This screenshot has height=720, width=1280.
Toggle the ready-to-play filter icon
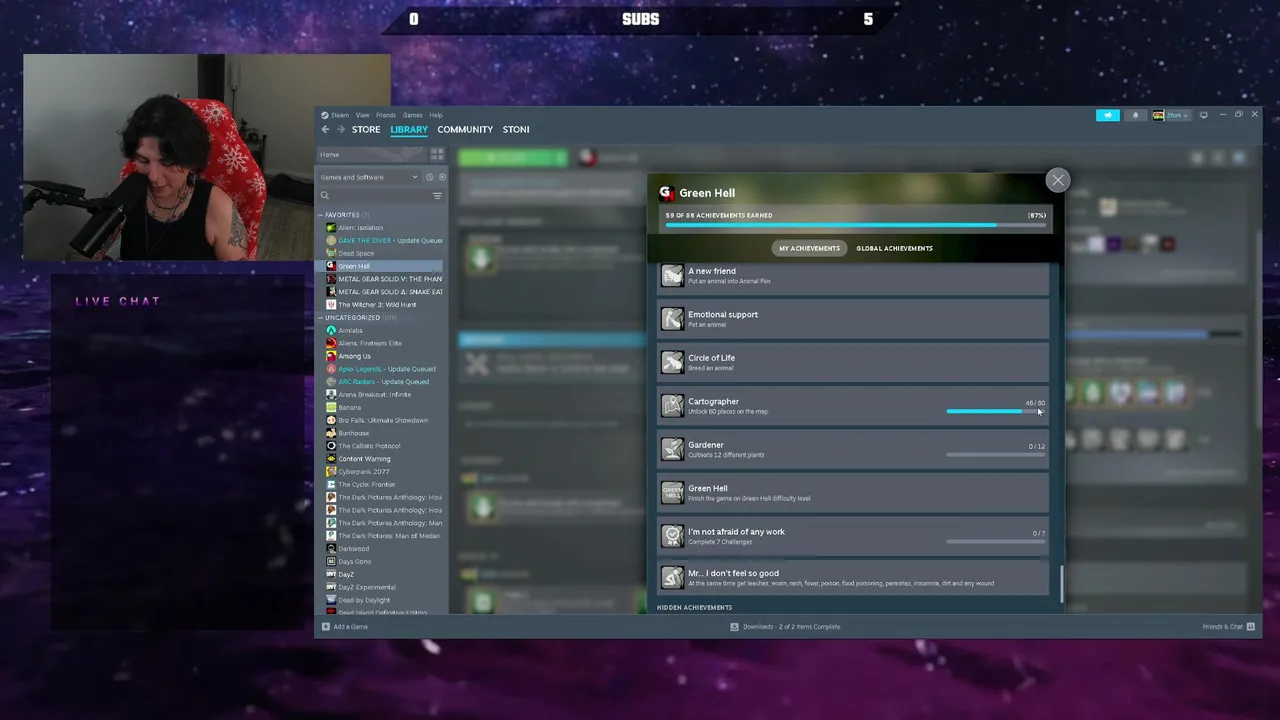(442, 177)
